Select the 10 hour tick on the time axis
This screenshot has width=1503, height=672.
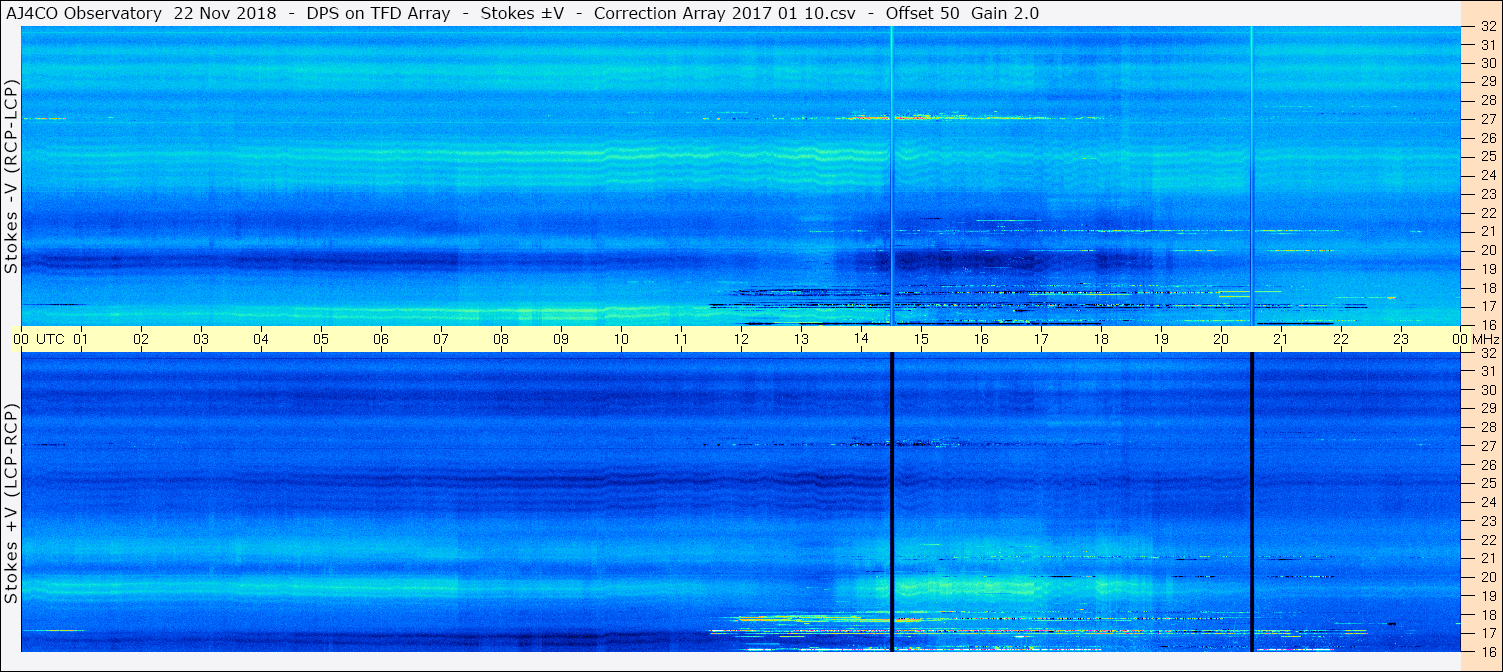click(621, 339)
